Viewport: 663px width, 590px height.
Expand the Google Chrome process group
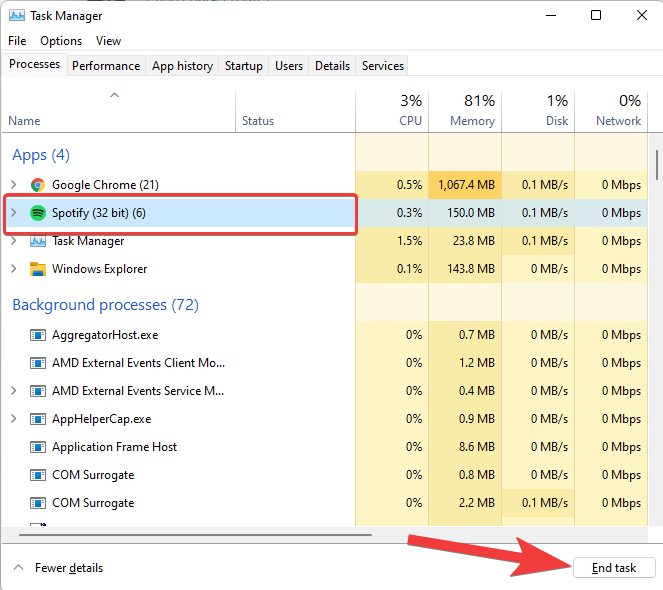(14, 185)
